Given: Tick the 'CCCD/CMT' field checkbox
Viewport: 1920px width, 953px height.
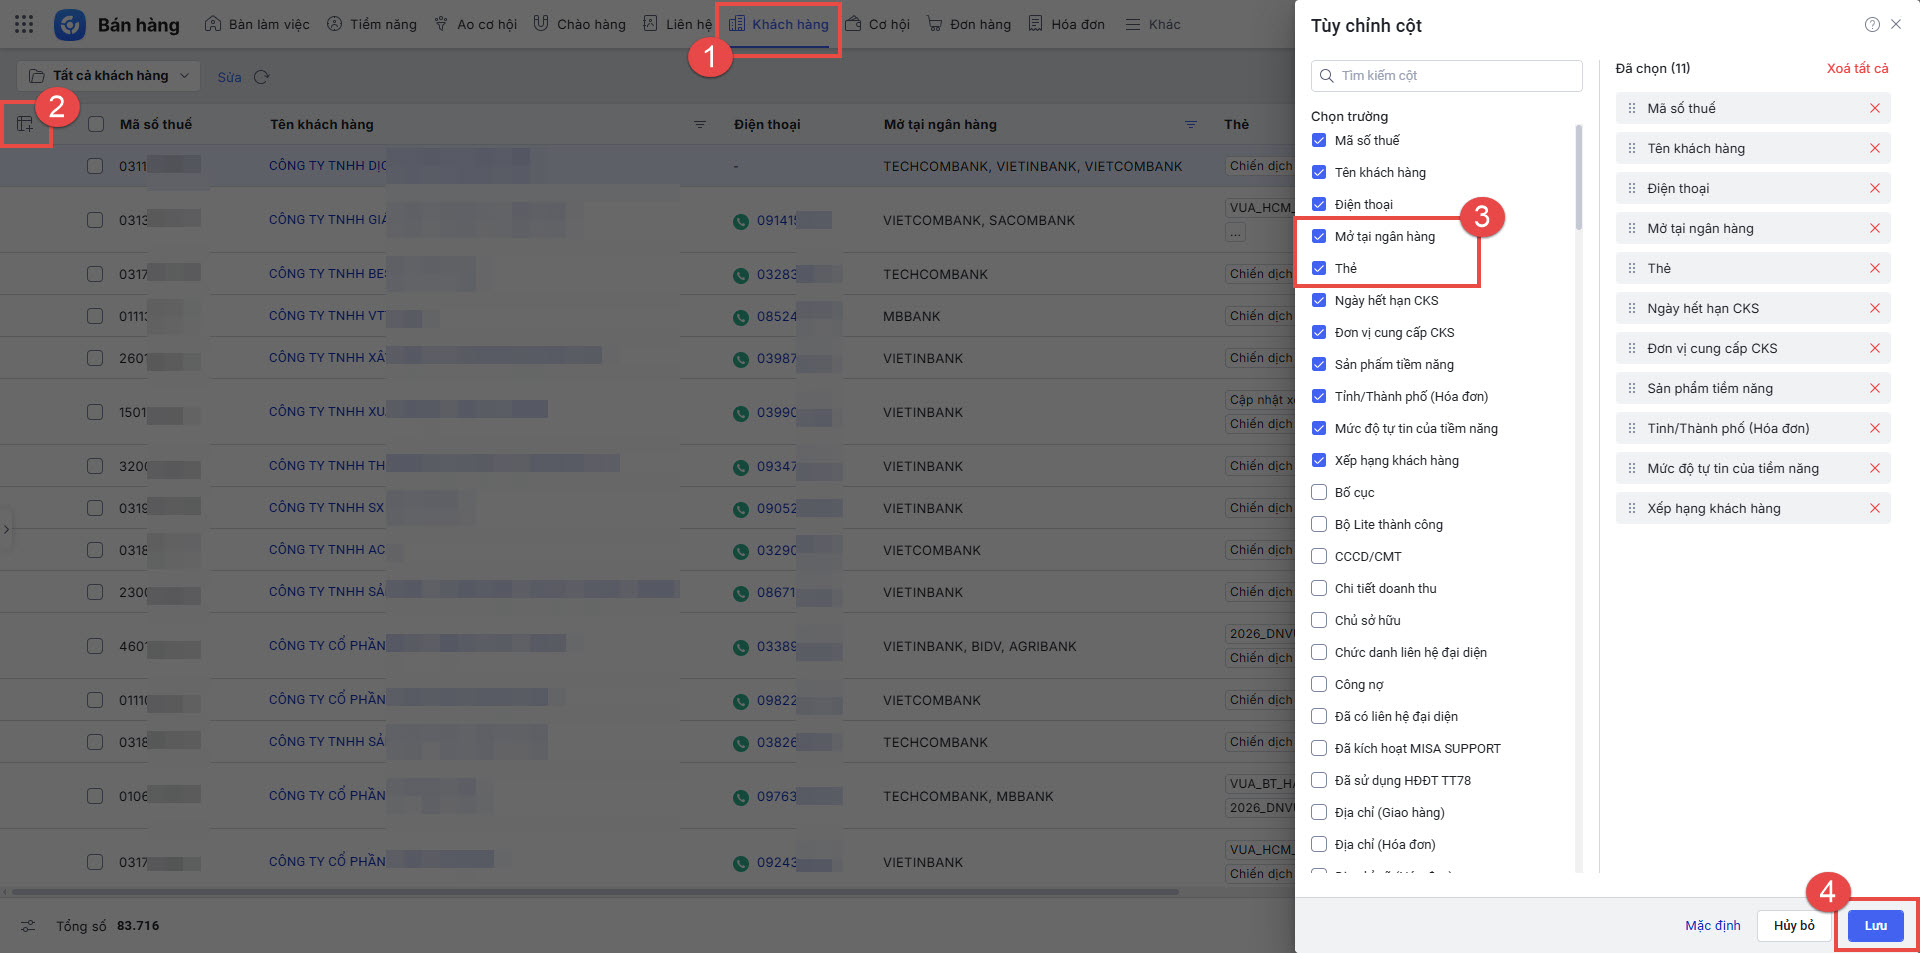Looking at the screenshot, I should (1319, 556).
